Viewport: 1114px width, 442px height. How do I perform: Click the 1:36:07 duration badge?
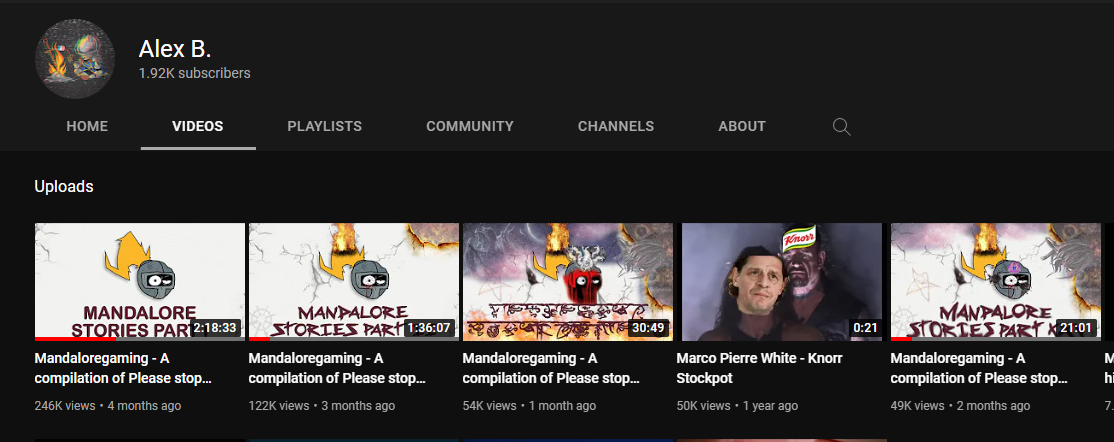(430, 328)
